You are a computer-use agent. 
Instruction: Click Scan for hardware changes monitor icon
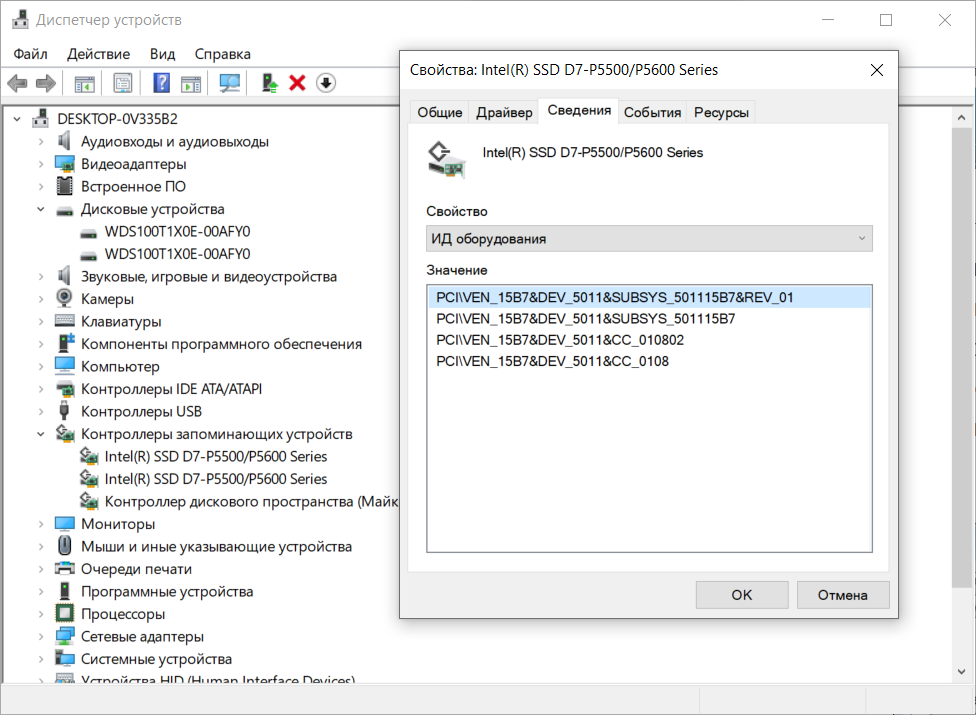pyautogui.click(x=230, y=83)
